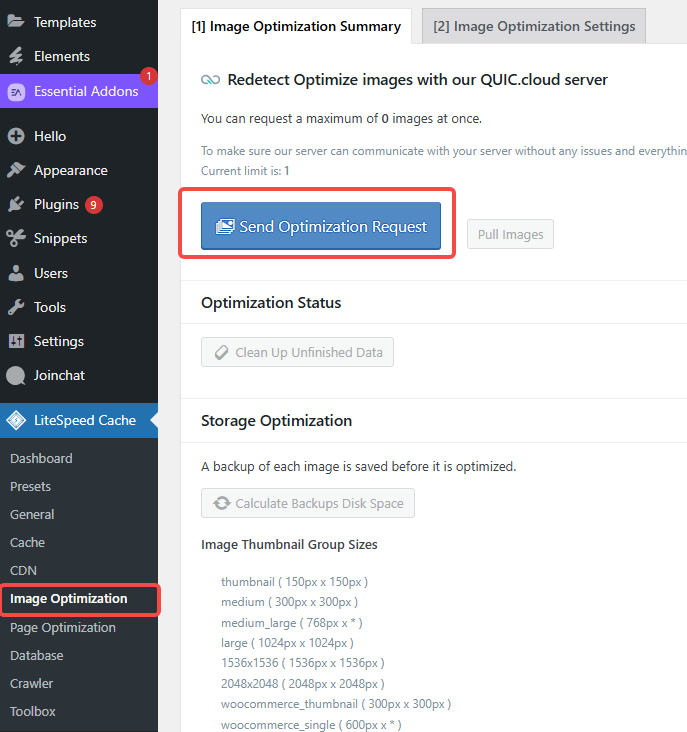
Task: Open the Plugins menu
Action: pyautogui.click(x=79, y=204)
